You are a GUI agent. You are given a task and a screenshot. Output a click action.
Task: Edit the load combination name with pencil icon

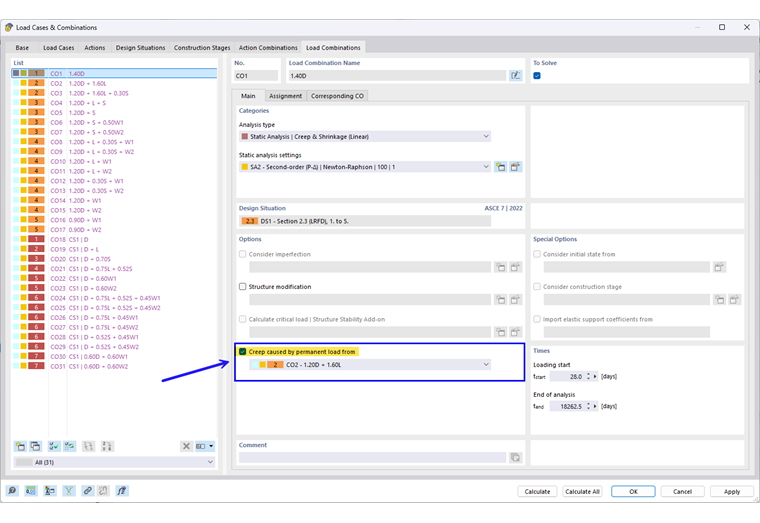point(516,76)
